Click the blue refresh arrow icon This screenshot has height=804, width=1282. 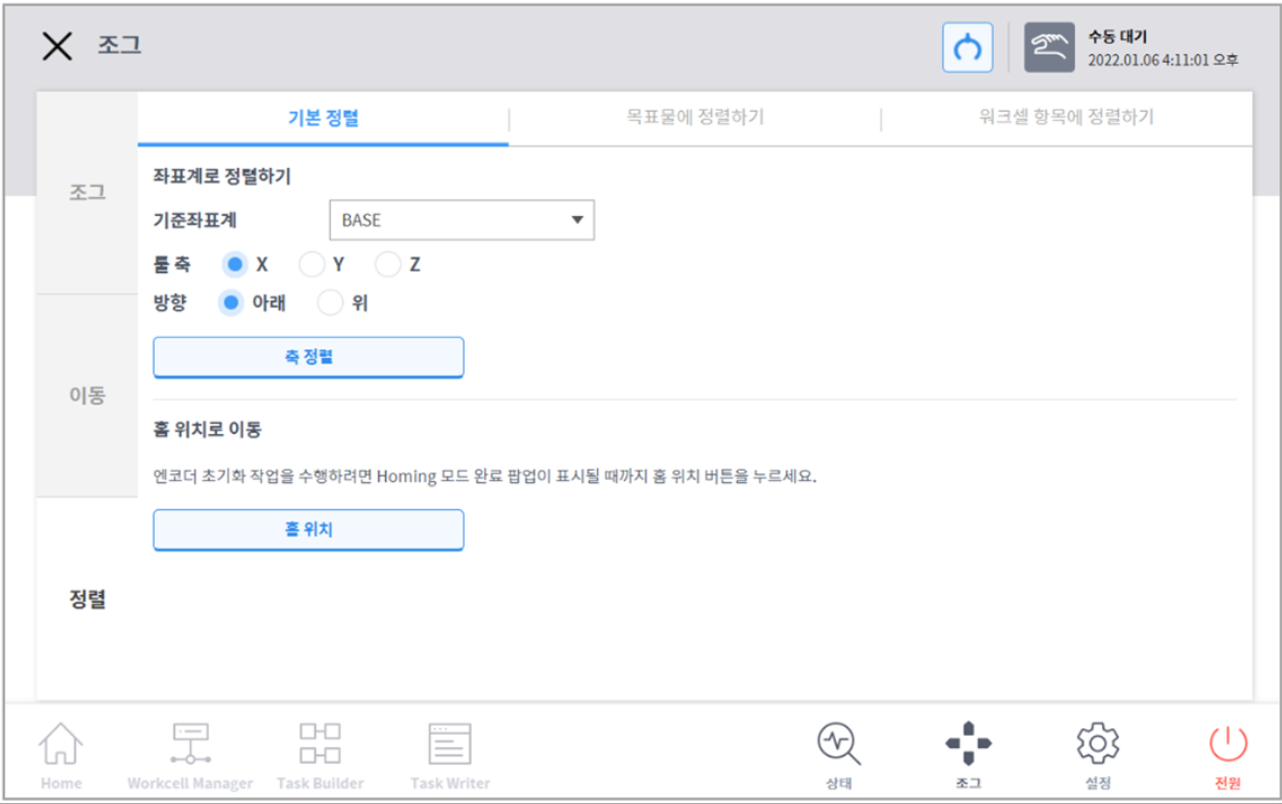point(967,48)
